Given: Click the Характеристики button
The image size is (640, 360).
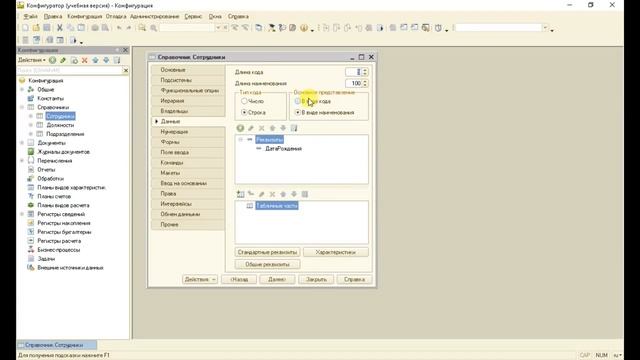Looking at the screenshot, I should [336, 252].
